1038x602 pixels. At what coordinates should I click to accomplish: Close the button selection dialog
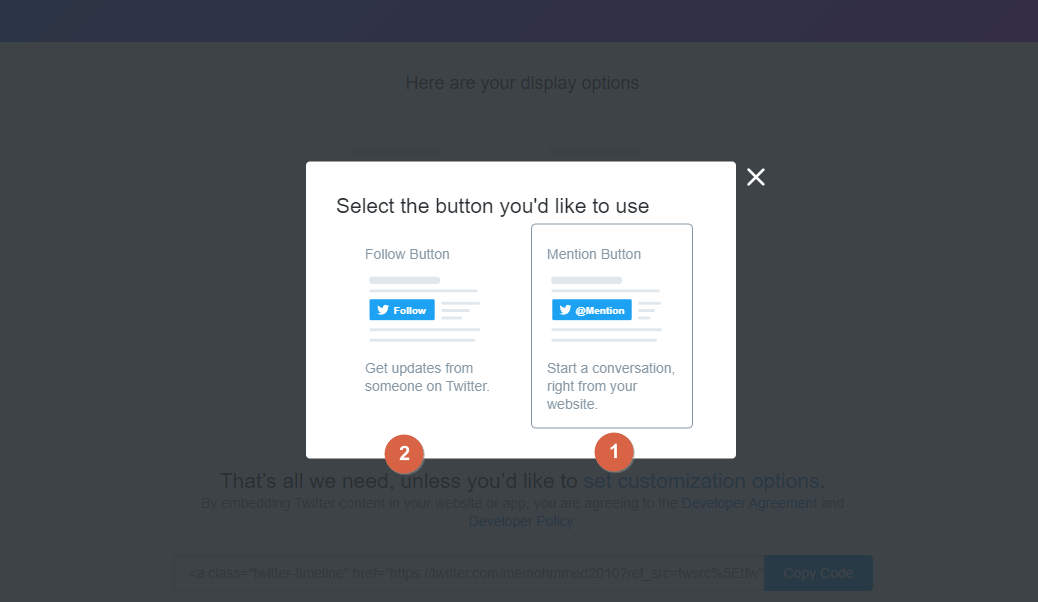[x=755, y=177]
